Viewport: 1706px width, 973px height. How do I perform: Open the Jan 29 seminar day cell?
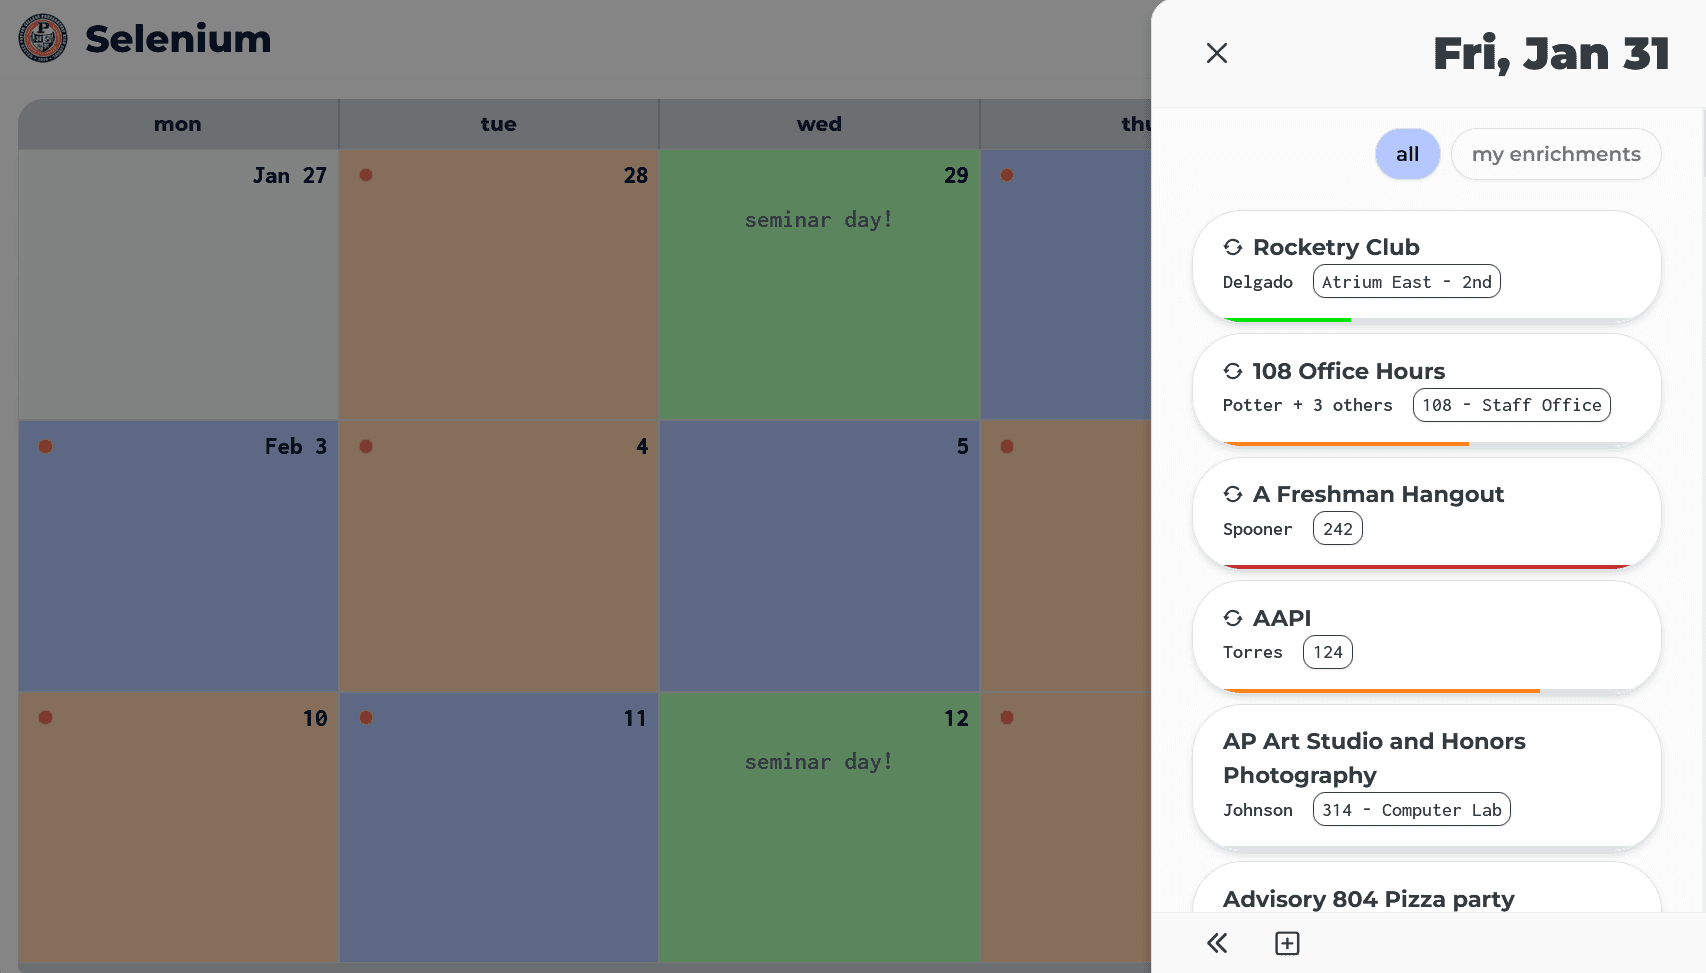click(x=819, y=284)
